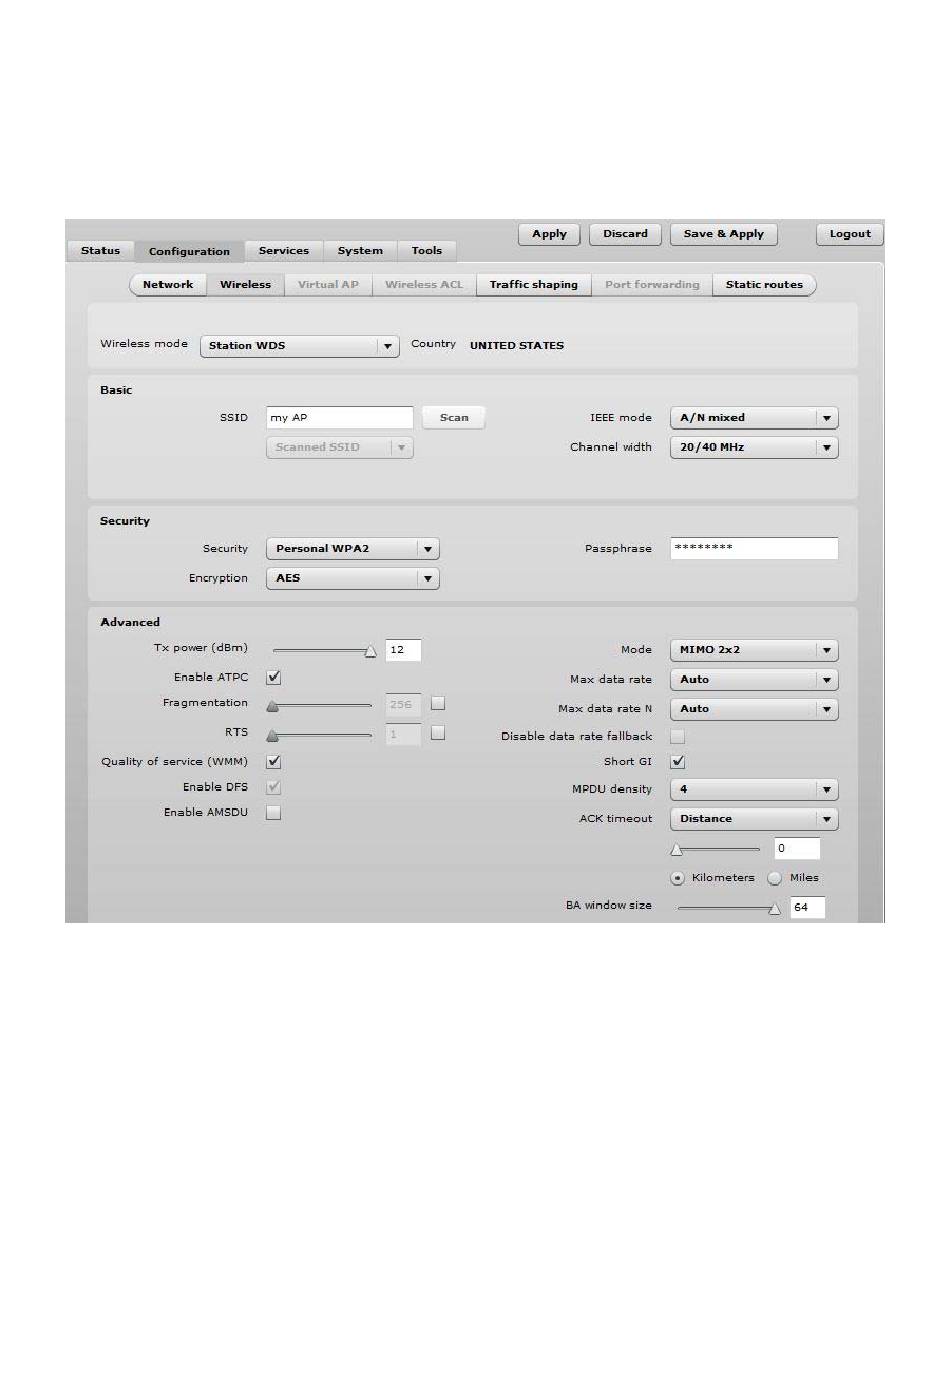This screenshot has width=950, height=1397.
Task: Select the Kilometers radio button
Action: coord(677,879)
